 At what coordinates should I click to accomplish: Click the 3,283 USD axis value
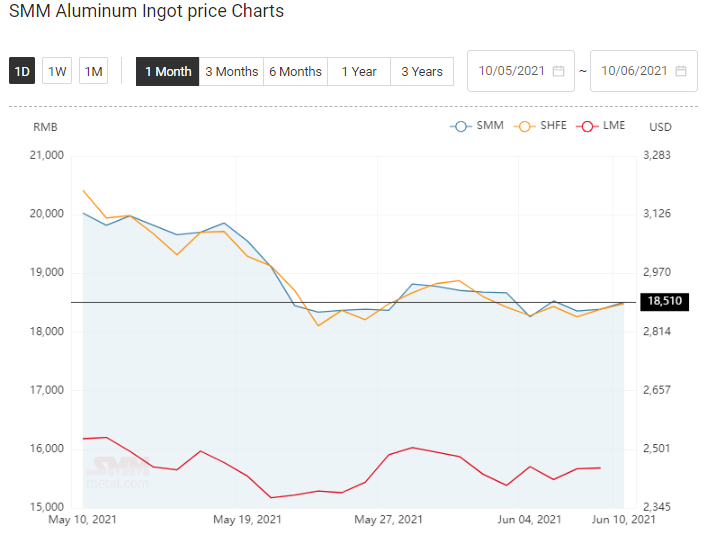pos(657,155)
